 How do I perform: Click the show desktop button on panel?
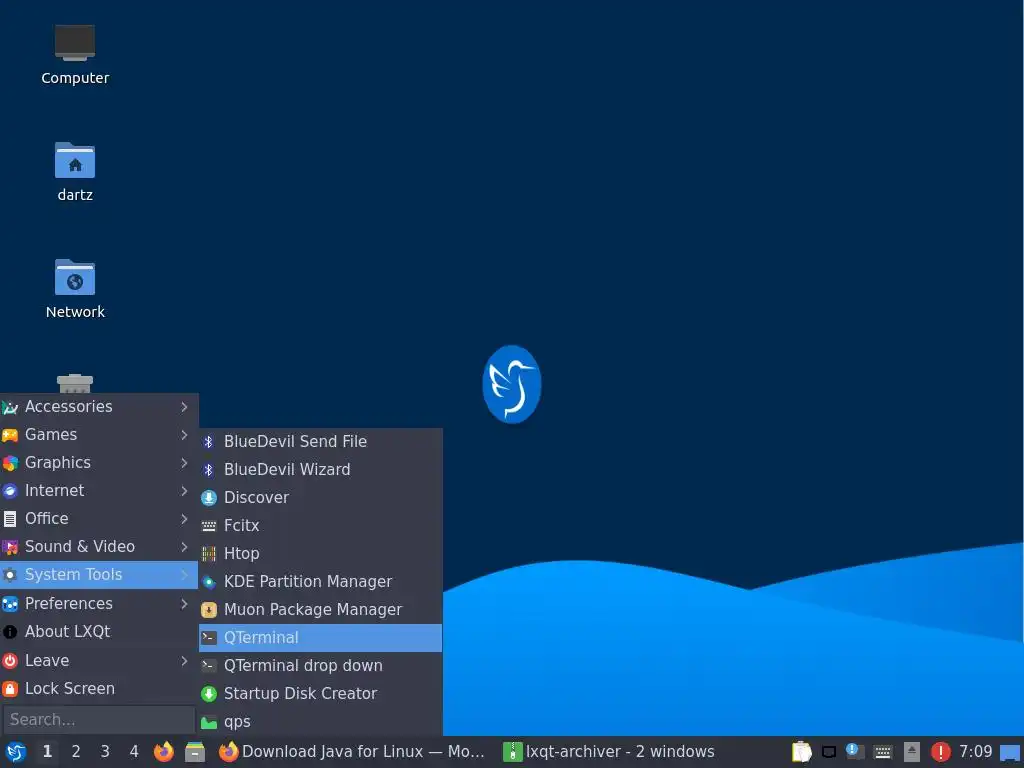(1010, 752)
